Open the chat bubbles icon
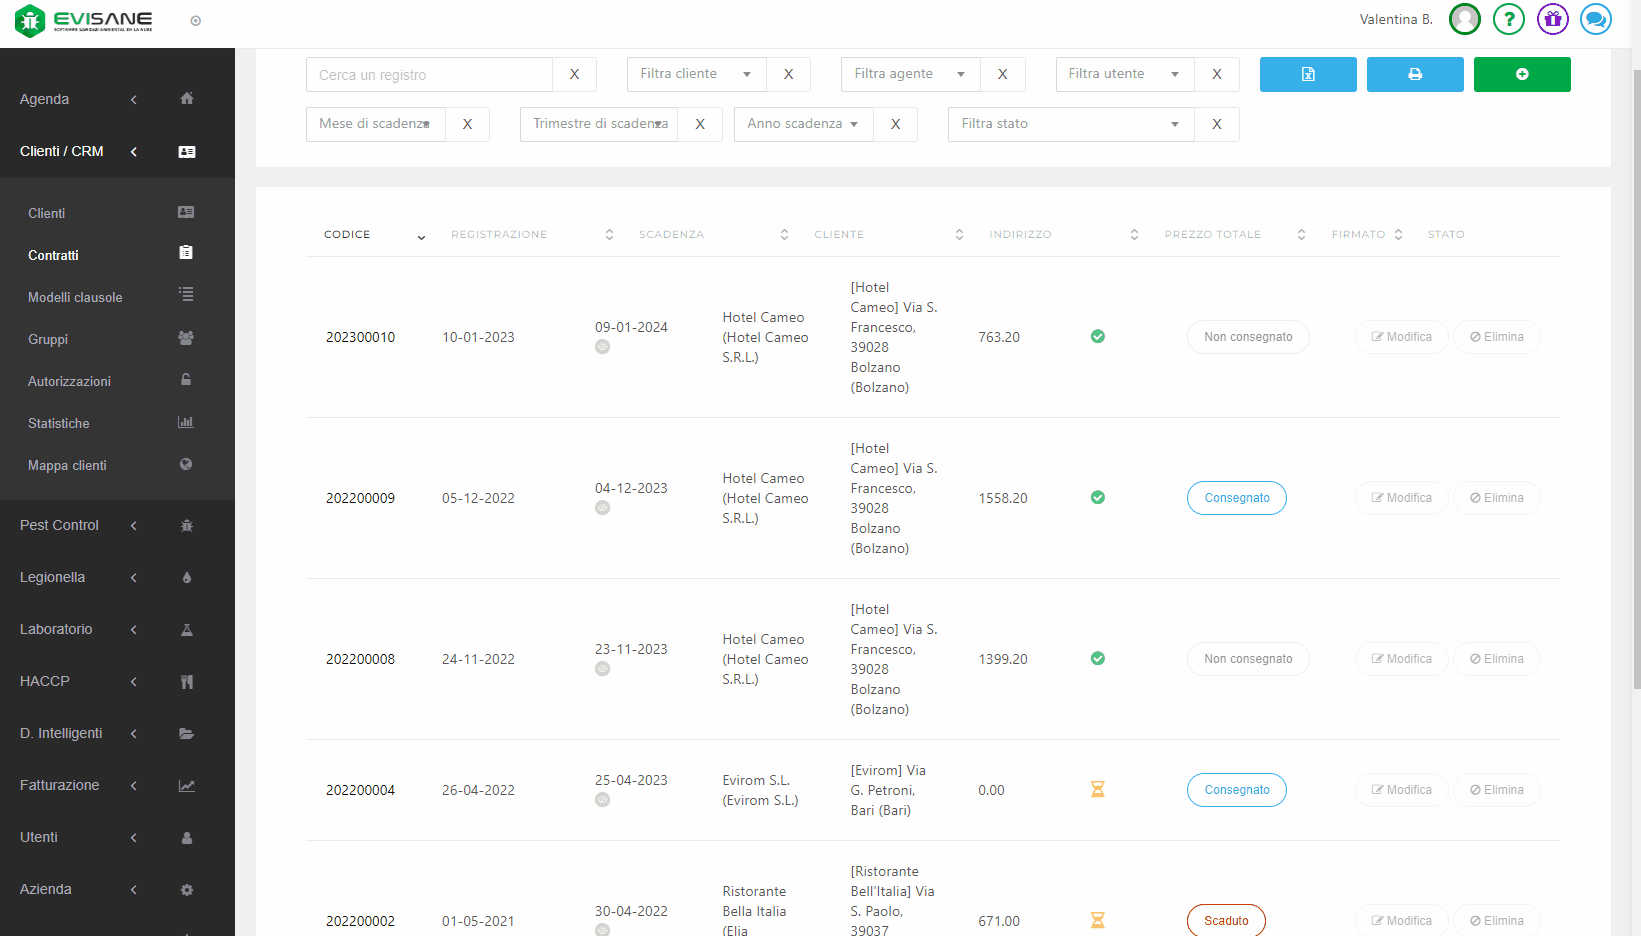The width and height of the screenshot is (1641, 936). [1595, 19]
